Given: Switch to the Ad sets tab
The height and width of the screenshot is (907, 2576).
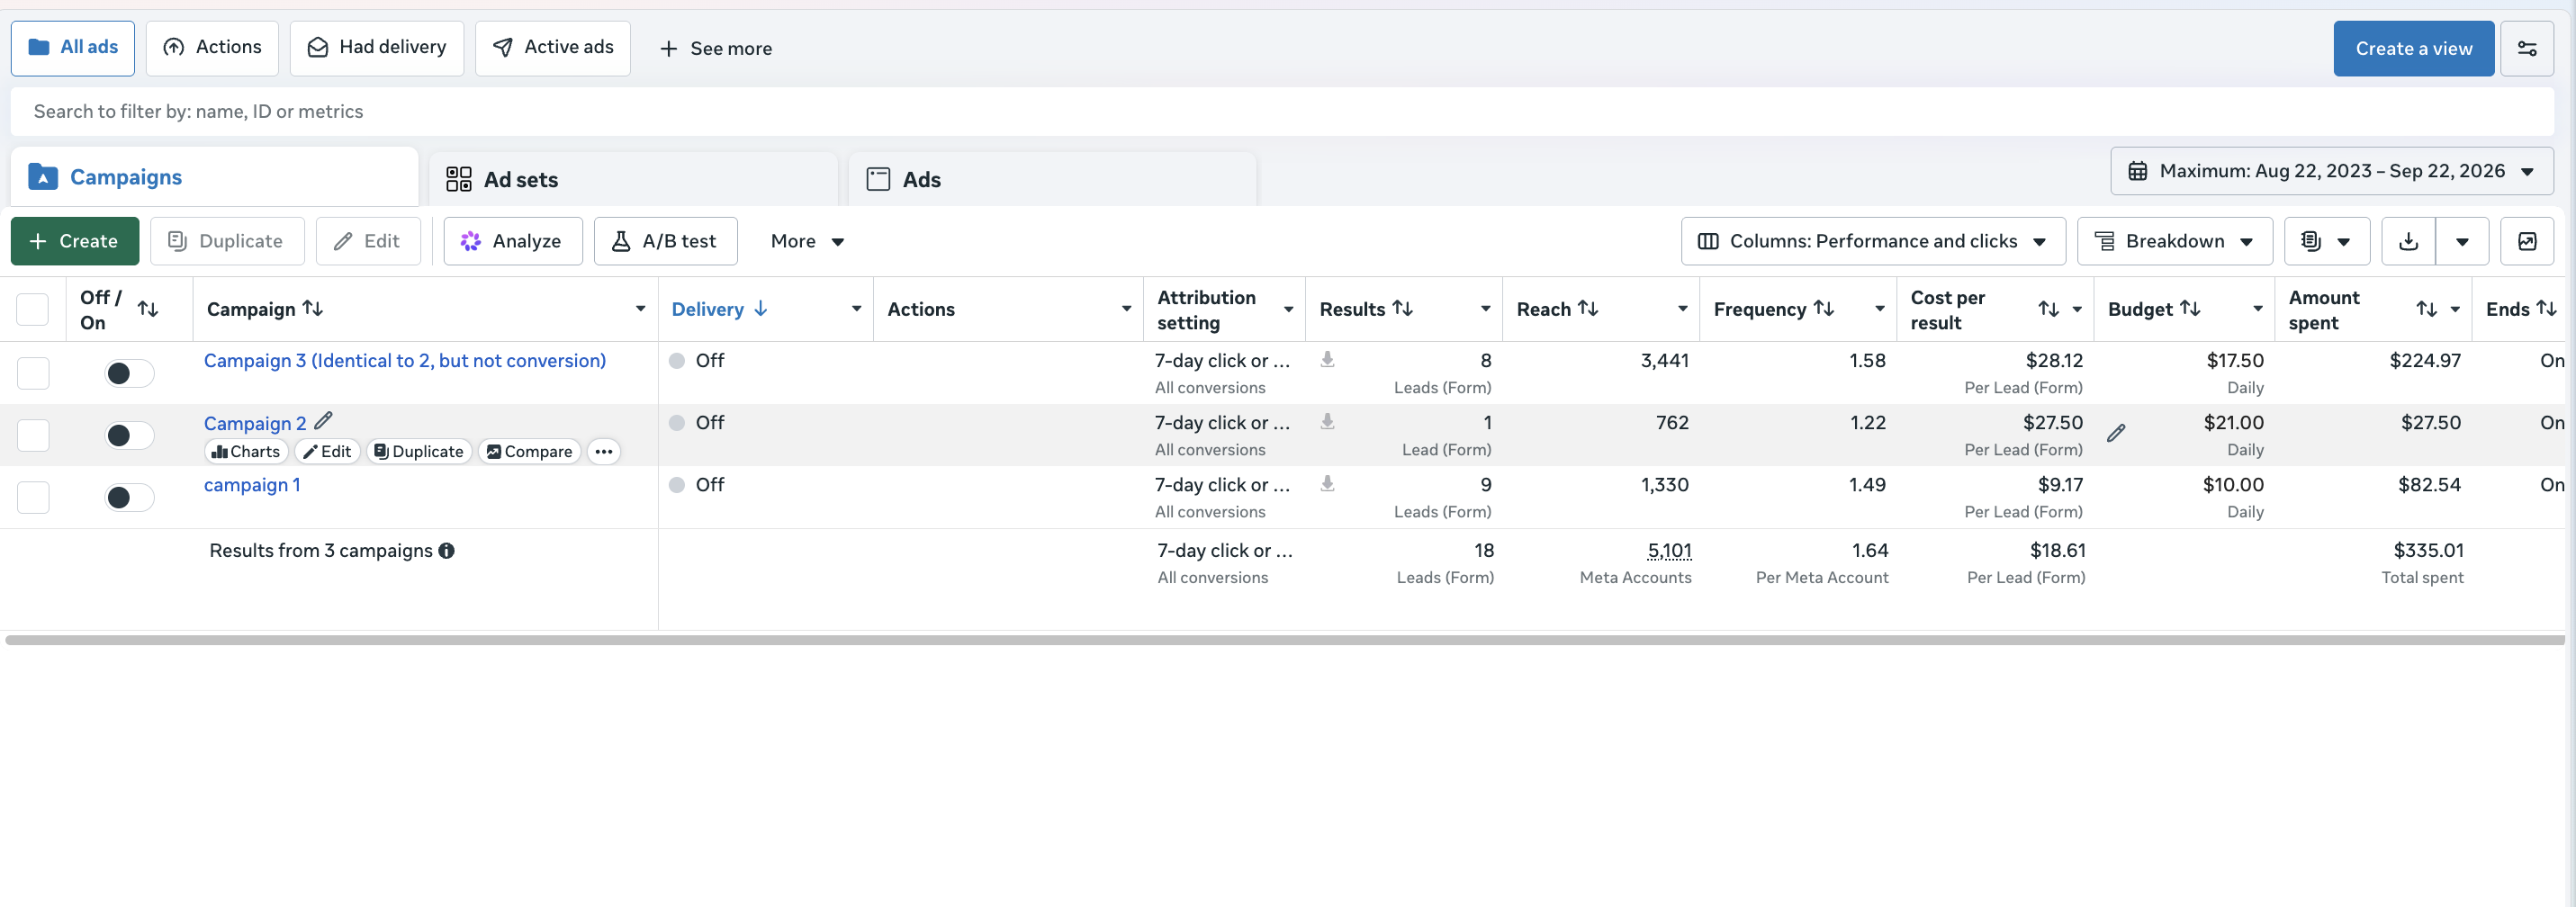Looking at the screenshot, I should pos(633,179).
